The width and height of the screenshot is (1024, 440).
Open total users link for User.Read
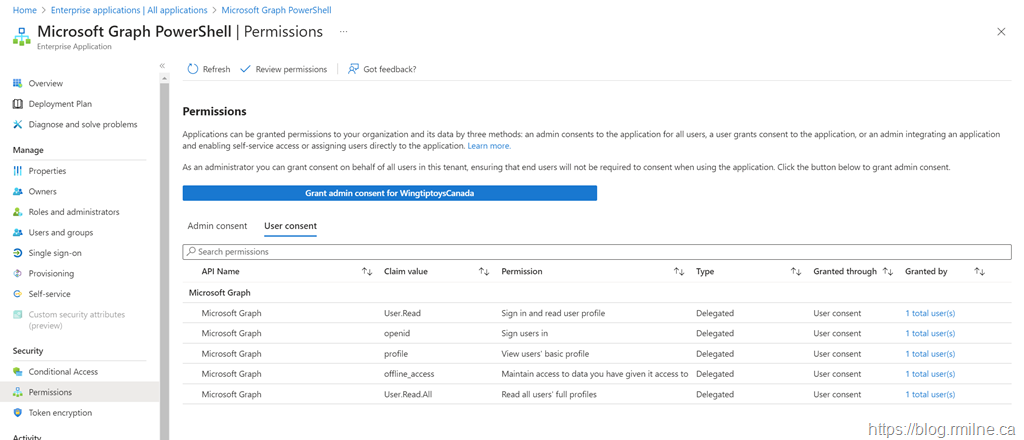click(930, 313)
